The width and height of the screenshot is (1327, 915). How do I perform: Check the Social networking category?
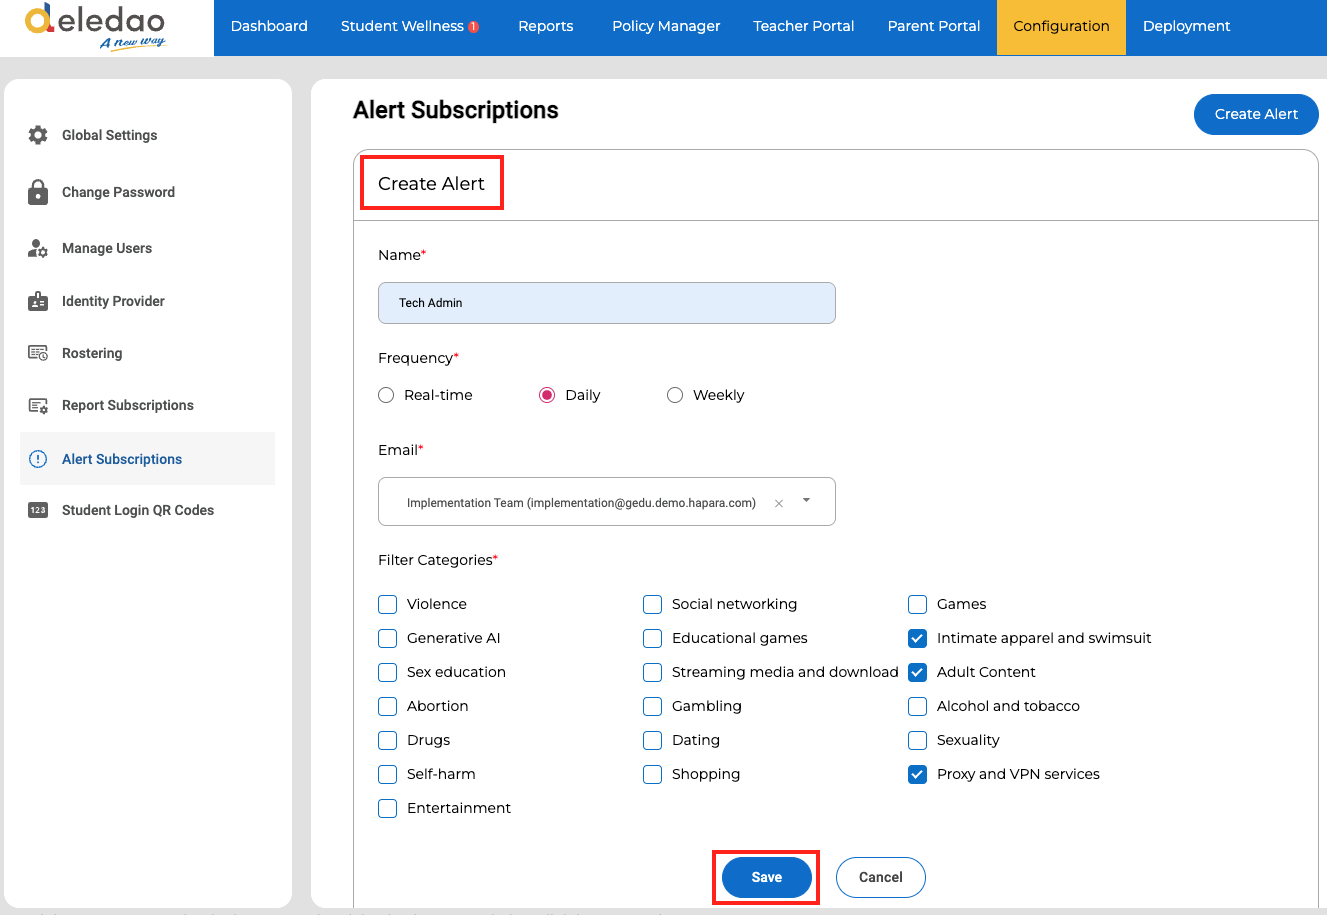coord(653,604)
